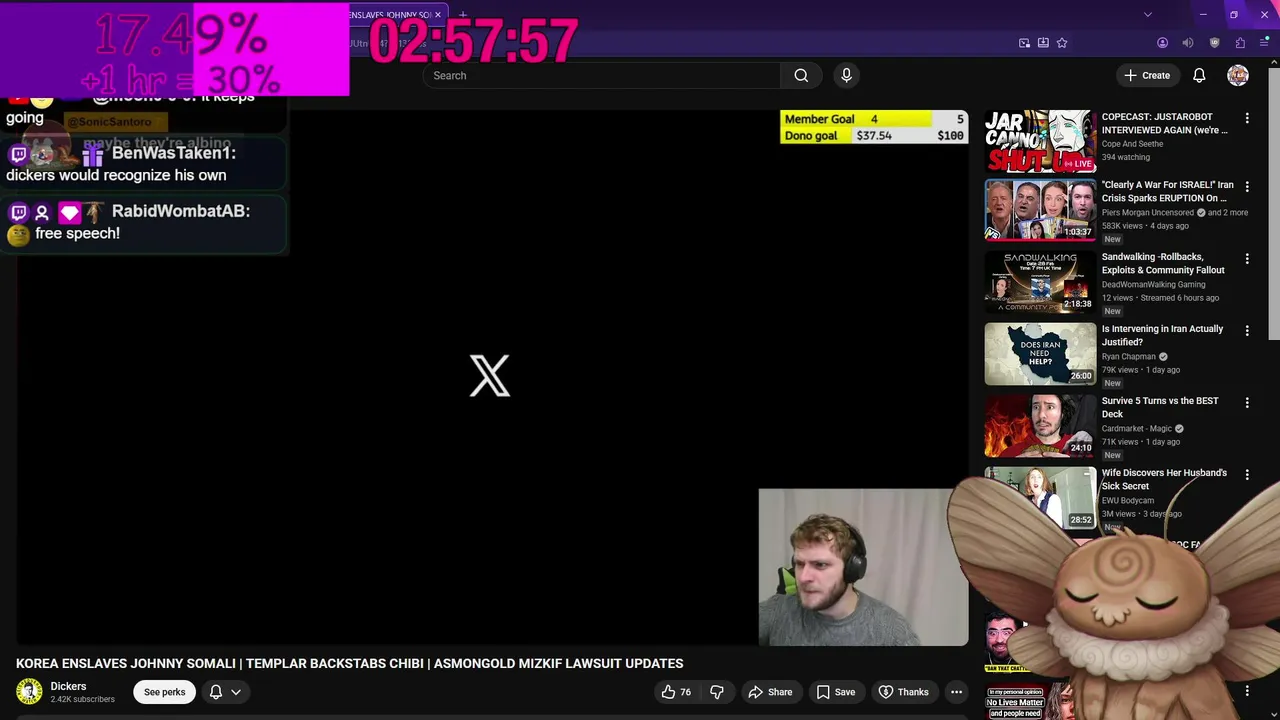Click channel name 'Ryan Chapman'
This screenshot has height=720, width=1280.
1129,356
